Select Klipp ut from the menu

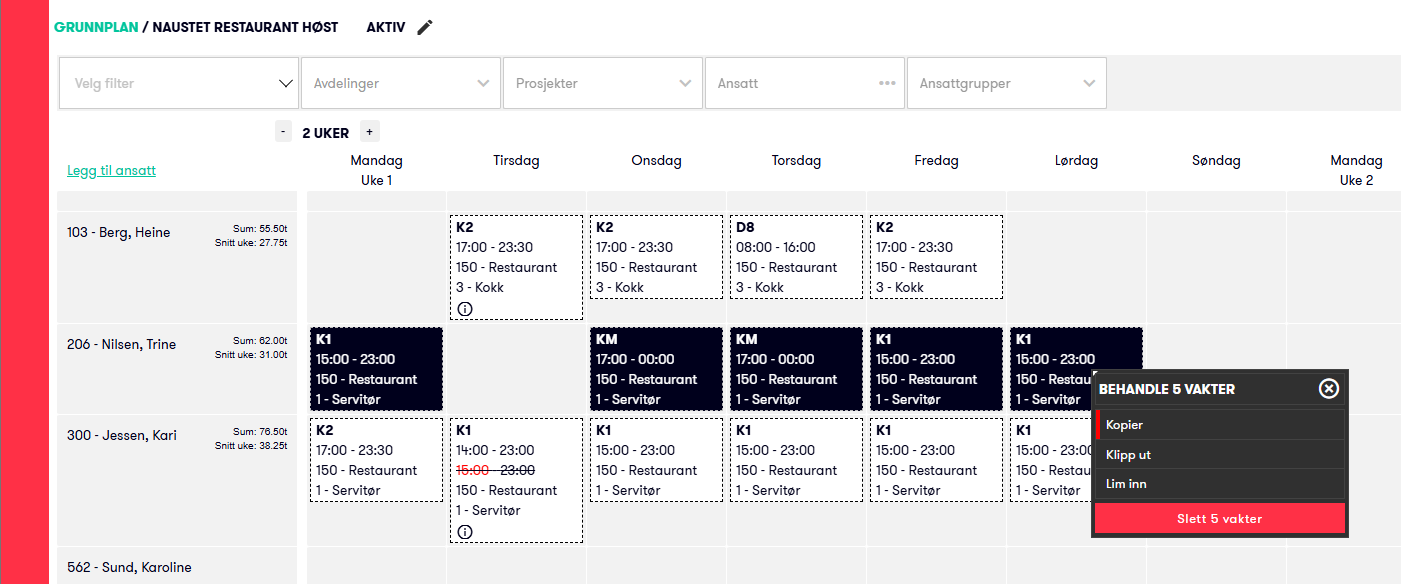pos(1219,455)
